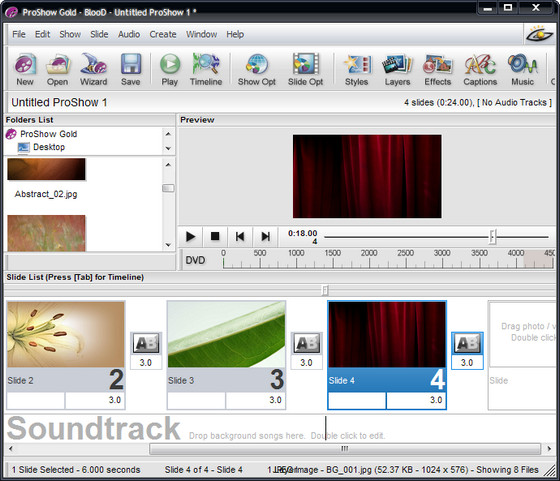Open Show Opt settings
Screen dimensions: 560x481
[256, 70]
